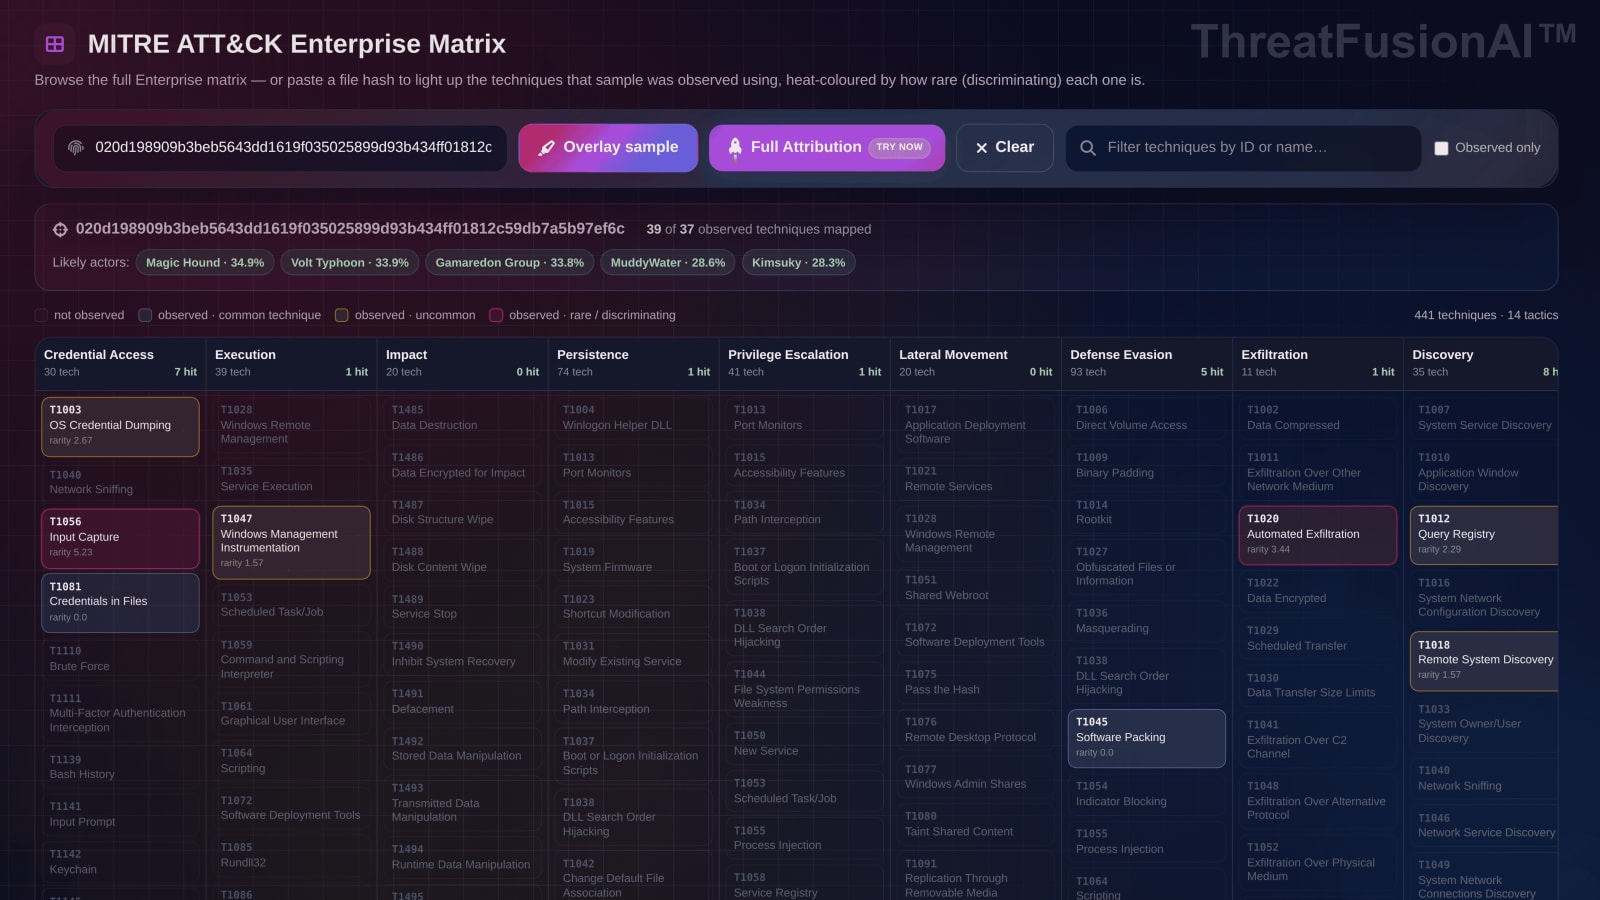
Task: Click the T1141 Input Prompt technique
Action: pos(120,815)
